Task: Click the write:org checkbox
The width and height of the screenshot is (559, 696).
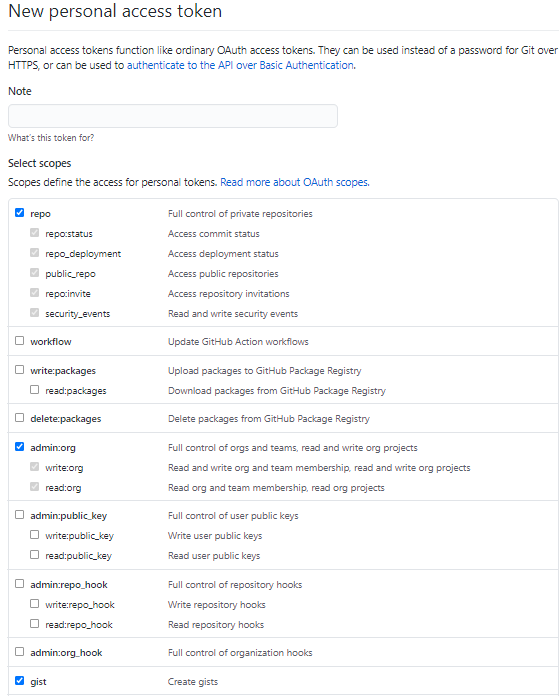Action: 35,467
